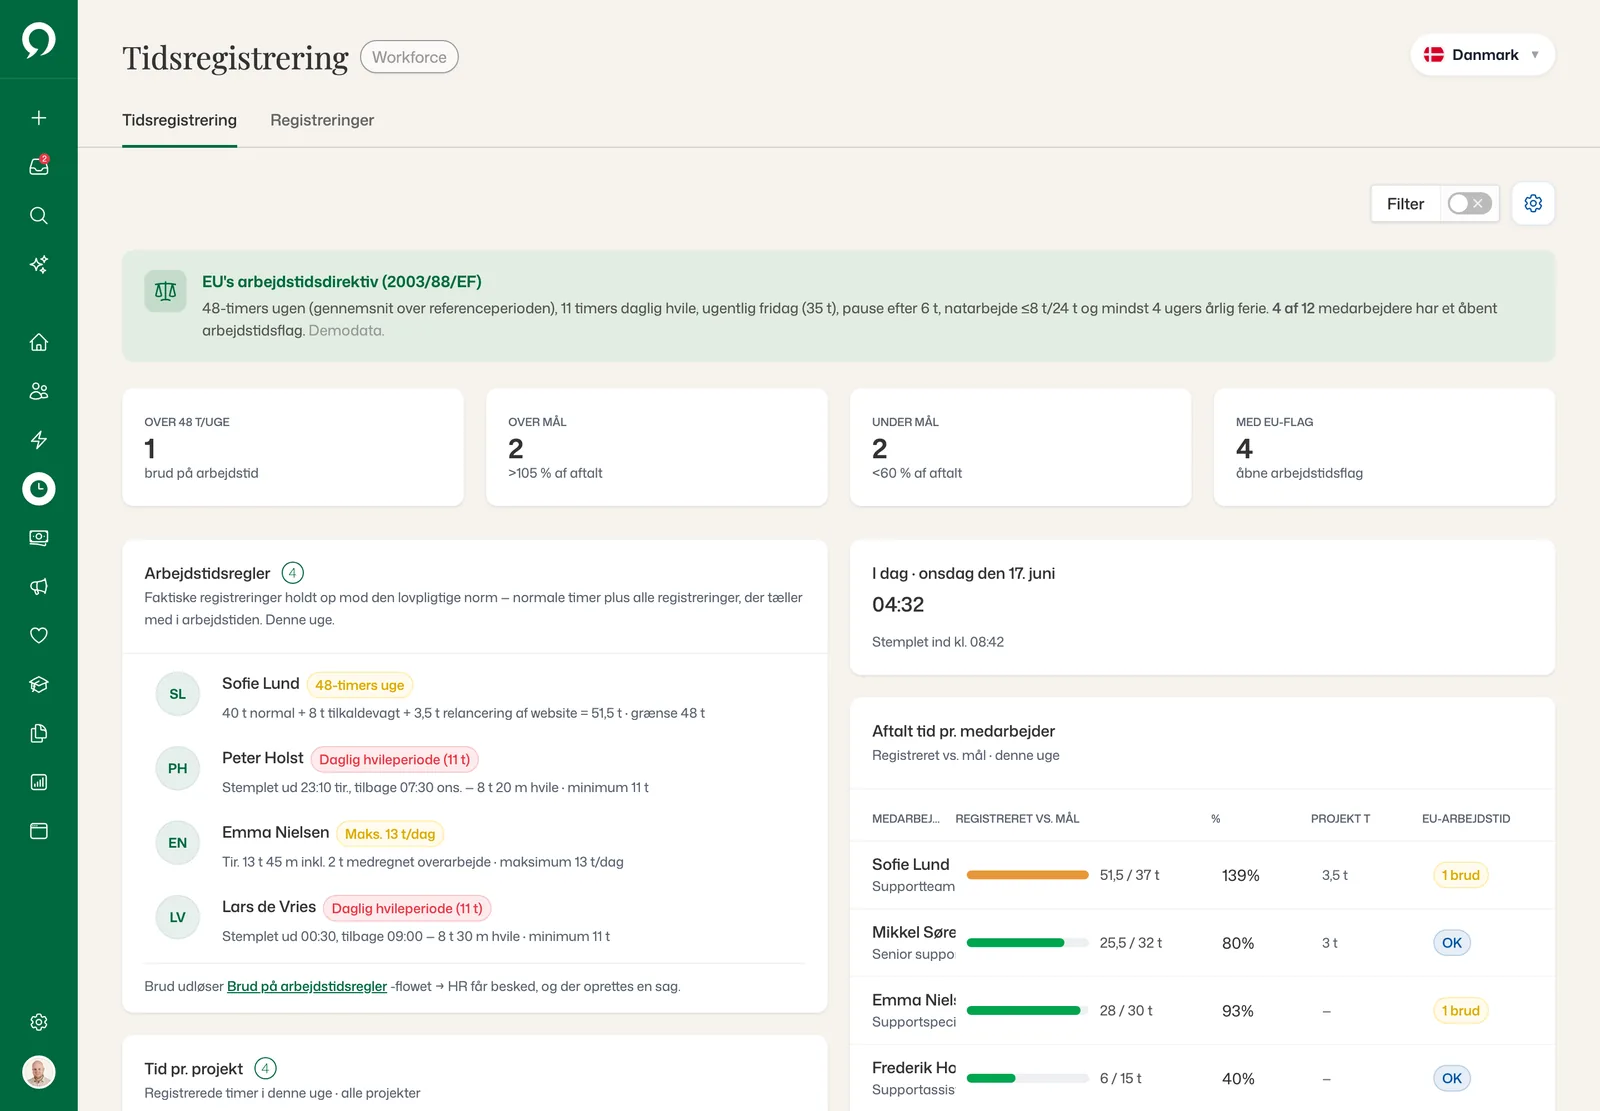
Task: Go to the home icon in sidebar
Action: coord(38,342)
